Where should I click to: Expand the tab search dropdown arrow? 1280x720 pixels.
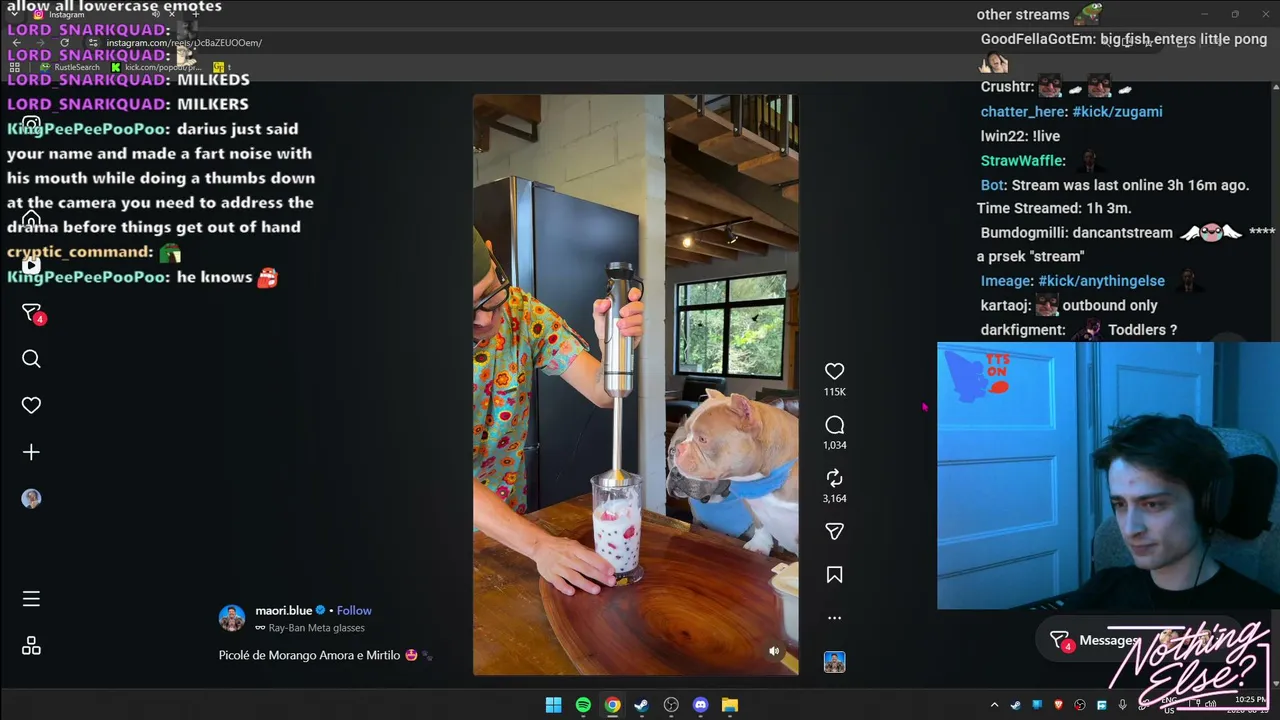(13, 14)
